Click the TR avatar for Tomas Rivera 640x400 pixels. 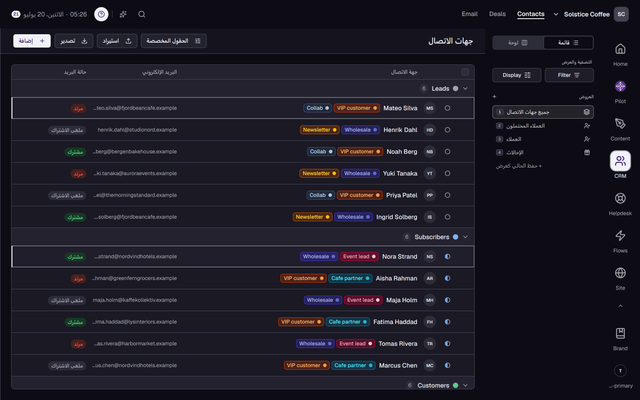point(429,344)
